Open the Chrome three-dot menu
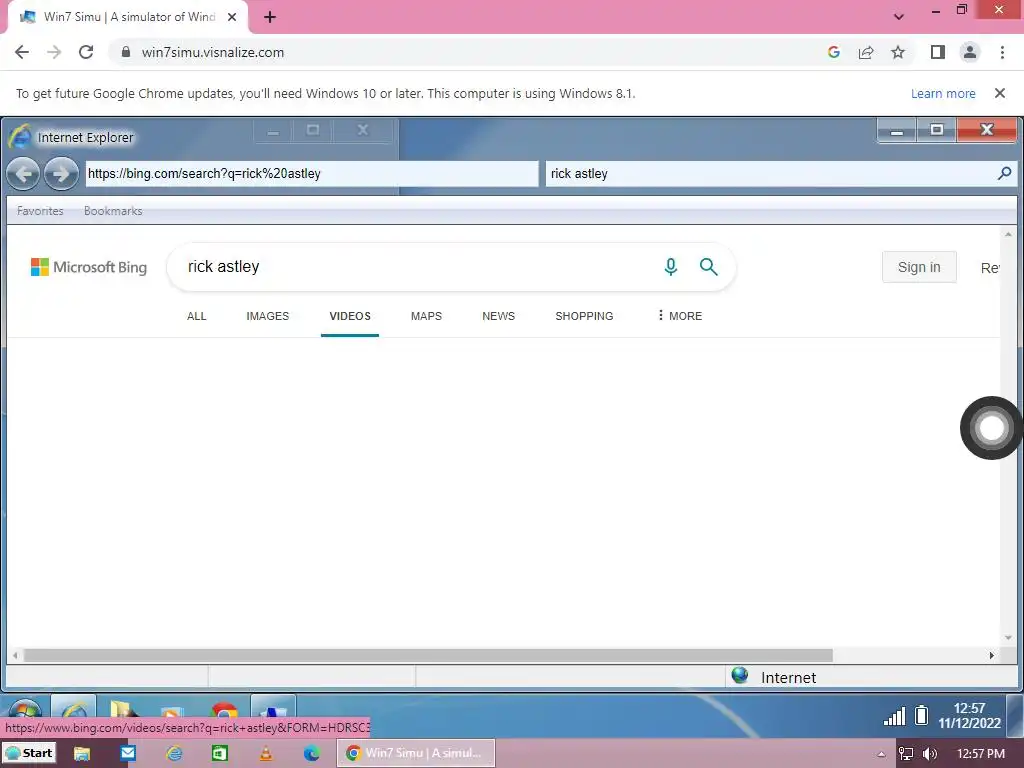Screen dimensions: 1024x768 pos(1002,52)
